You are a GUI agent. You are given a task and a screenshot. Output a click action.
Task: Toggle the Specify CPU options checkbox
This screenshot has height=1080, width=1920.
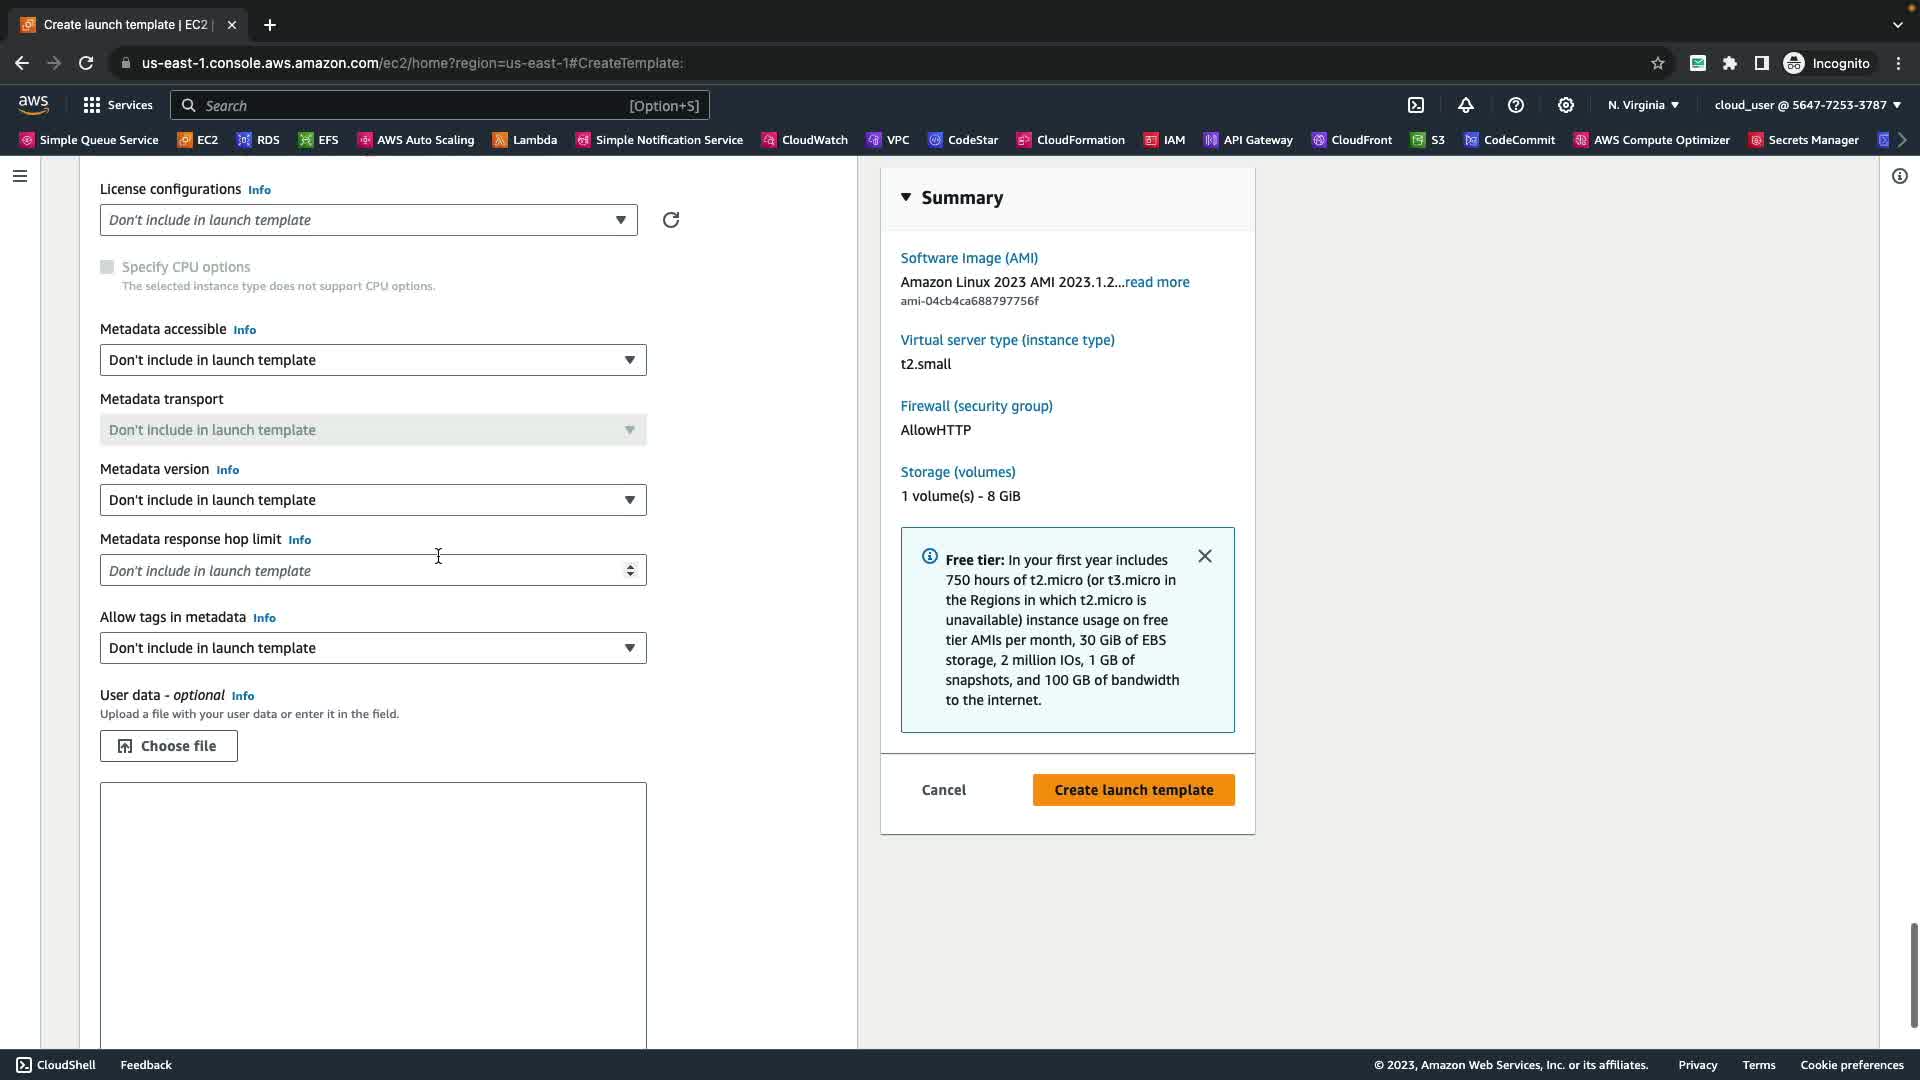107,267
